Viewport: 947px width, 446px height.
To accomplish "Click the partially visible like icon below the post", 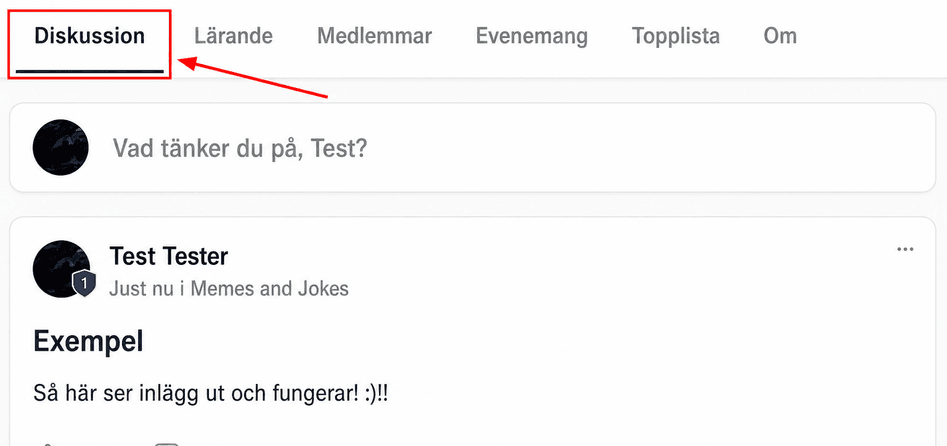I will [47, 444].
